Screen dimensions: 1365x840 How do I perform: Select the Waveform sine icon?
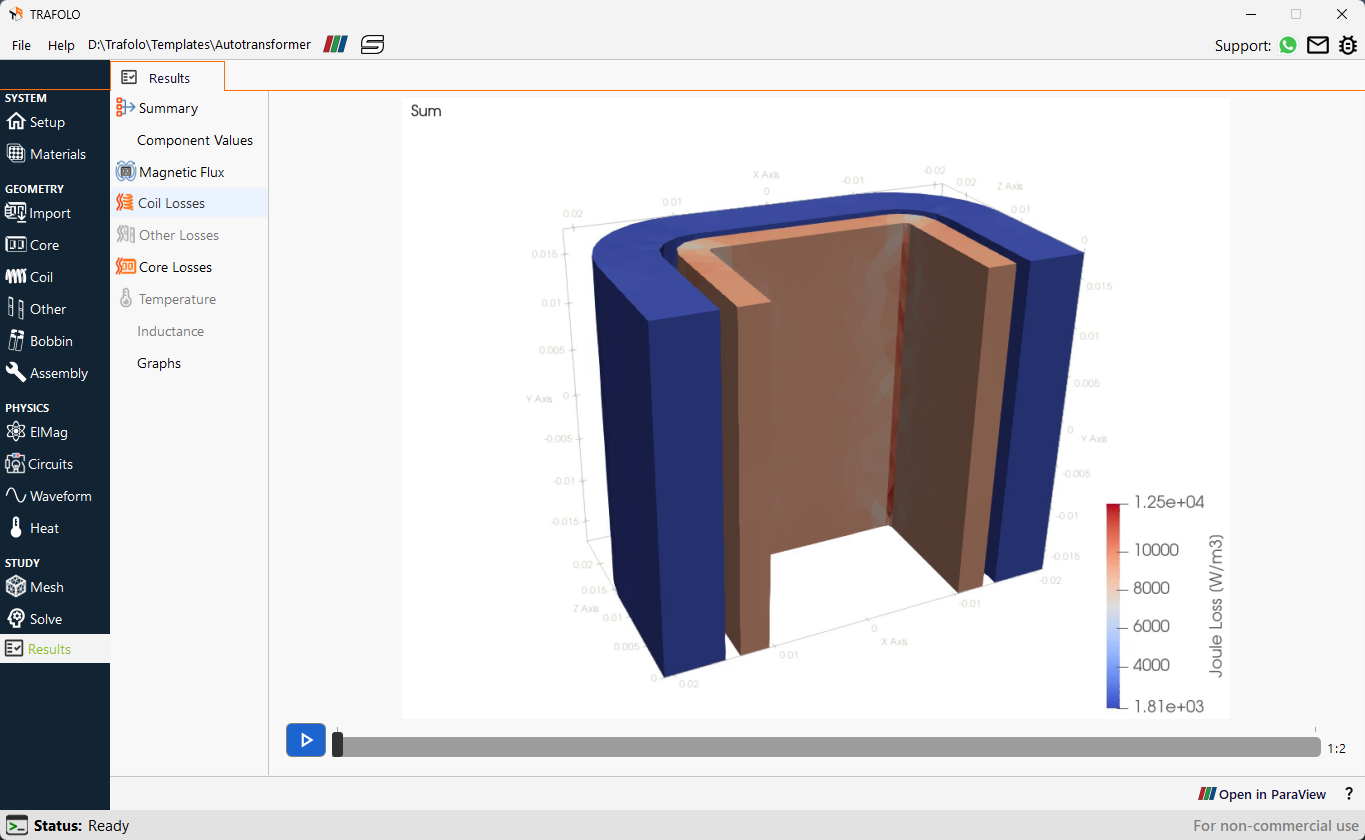point(15,496)
